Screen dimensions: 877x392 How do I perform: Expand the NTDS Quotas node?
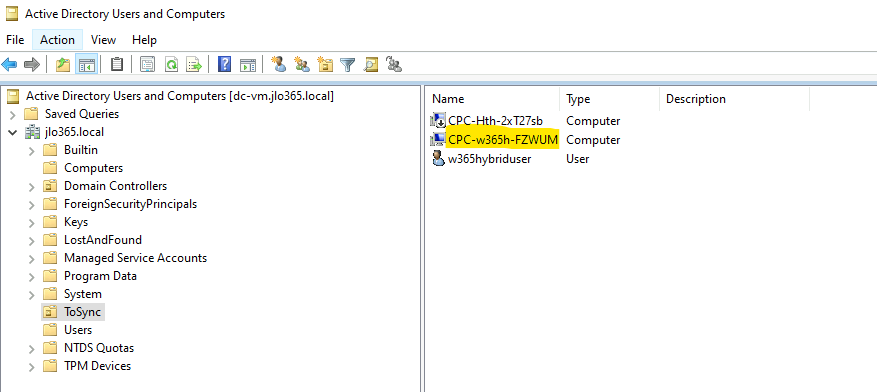(32, 348)
